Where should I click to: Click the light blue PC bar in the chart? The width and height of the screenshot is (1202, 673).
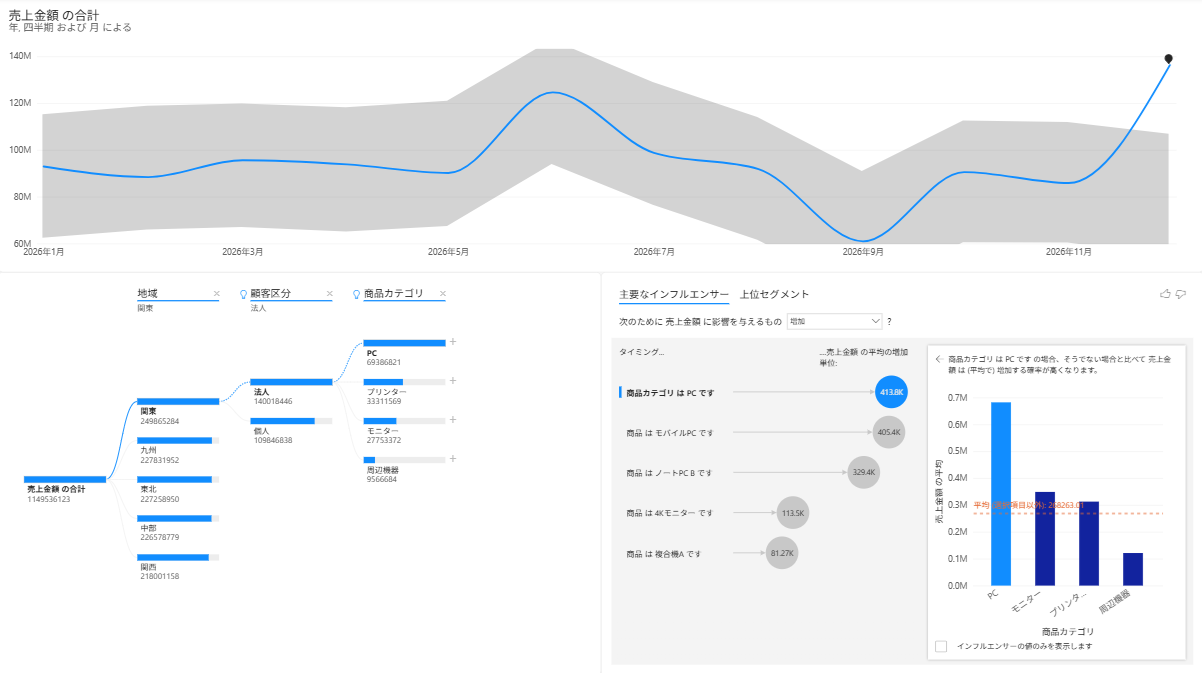(x=1000, y=493)
